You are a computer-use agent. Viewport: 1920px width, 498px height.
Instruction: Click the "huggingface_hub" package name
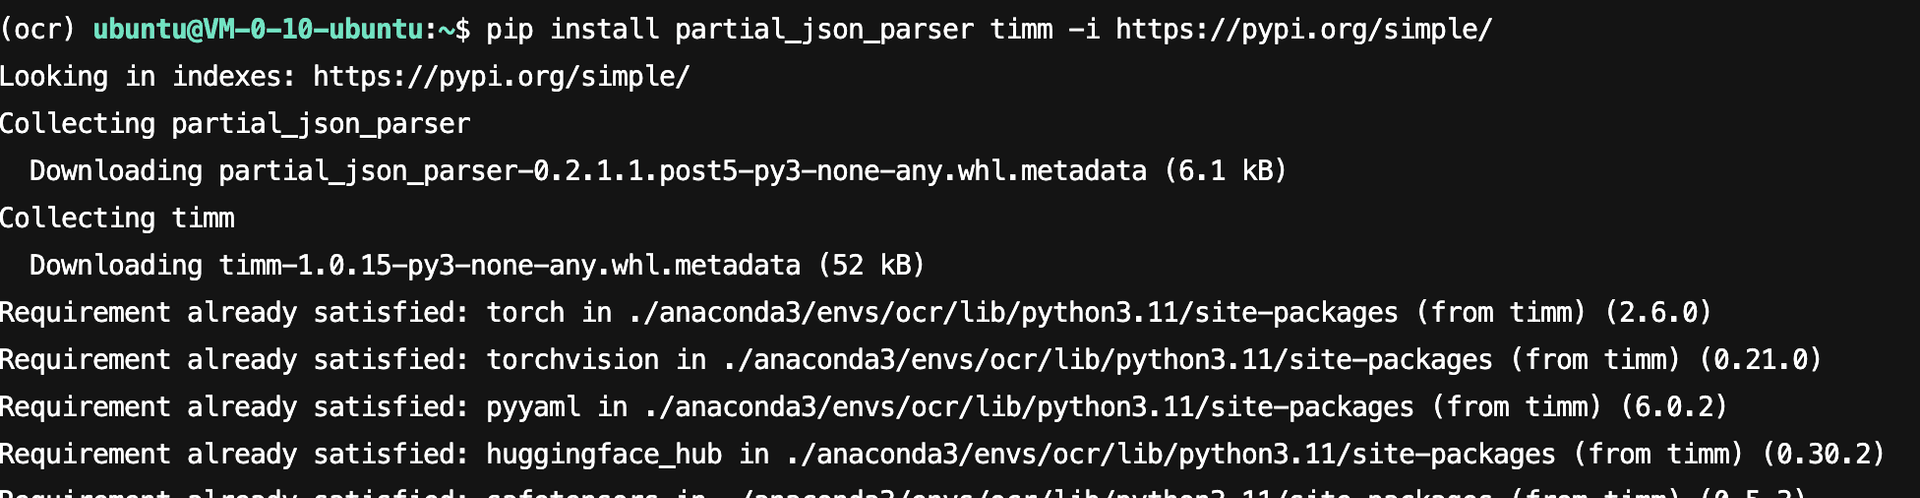tap(603, 454)
